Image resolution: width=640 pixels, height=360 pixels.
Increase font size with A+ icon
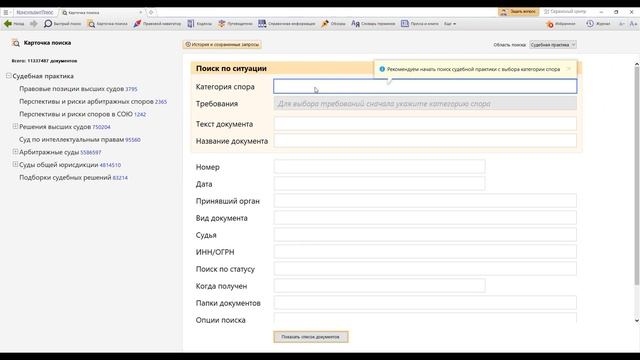[x=633, y=24]
